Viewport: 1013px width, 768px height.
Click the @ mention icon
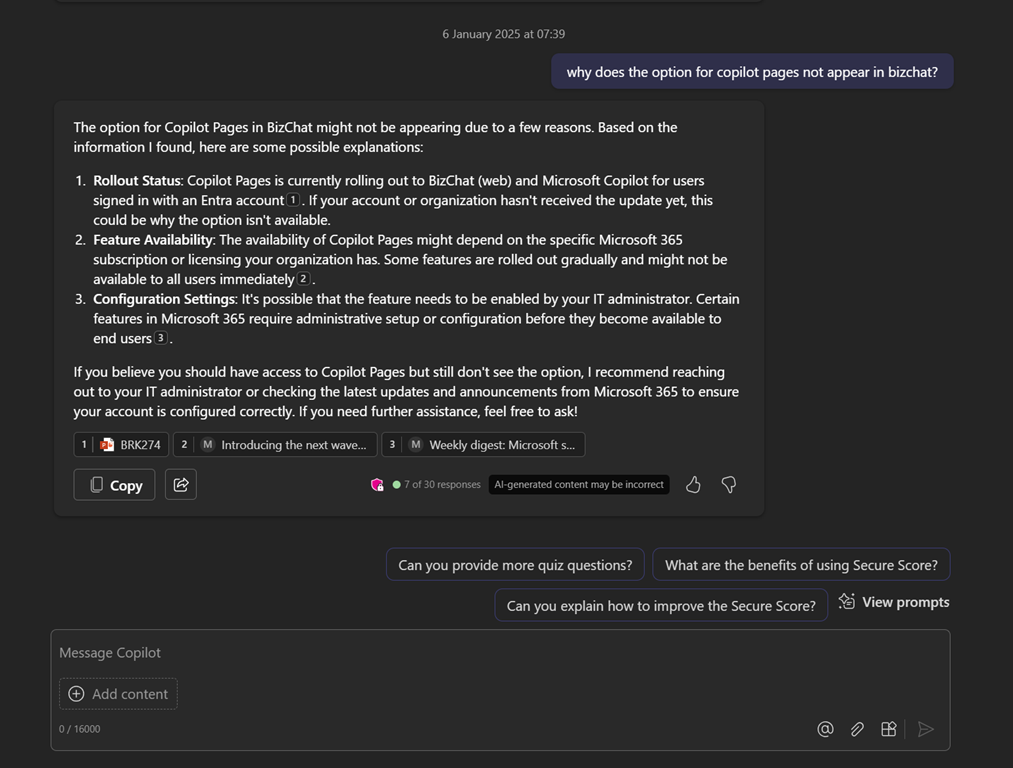(x=825, y=729)
